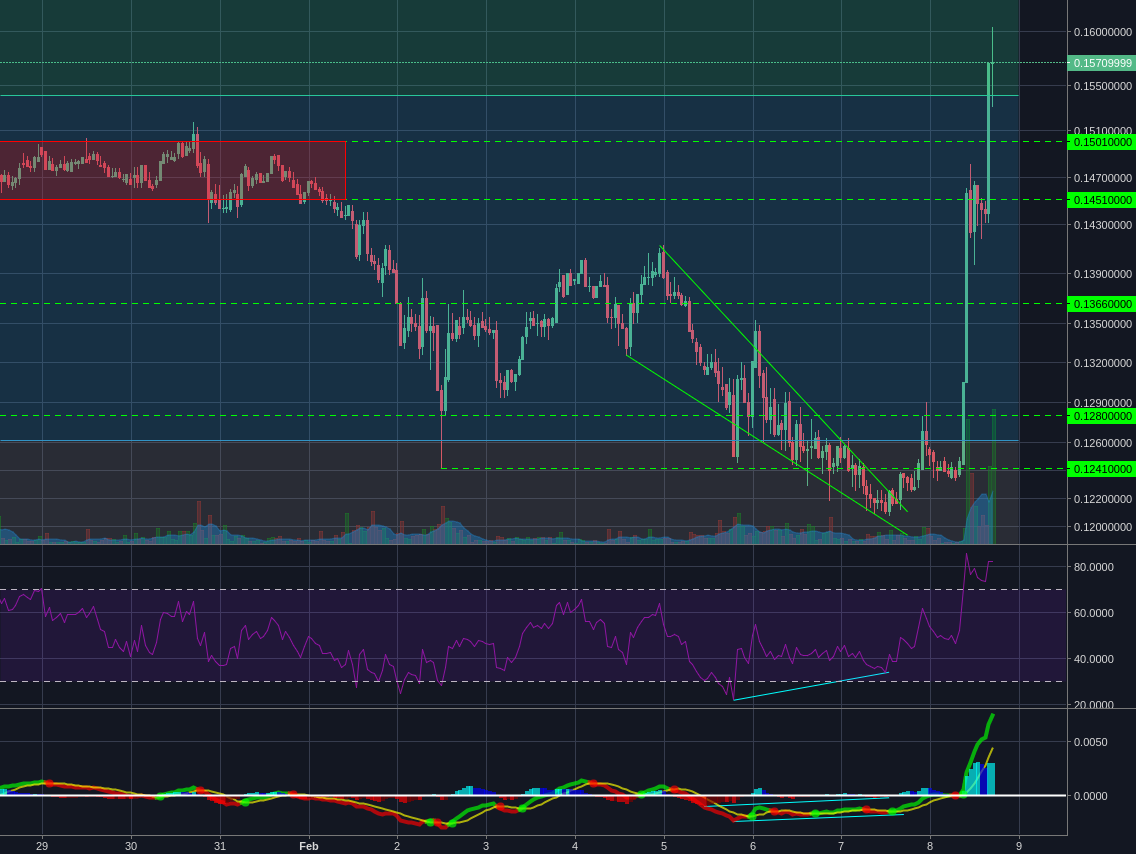Click the 0.12600000 price axis tick
1136x854 pixels.
coord(1103,443)
